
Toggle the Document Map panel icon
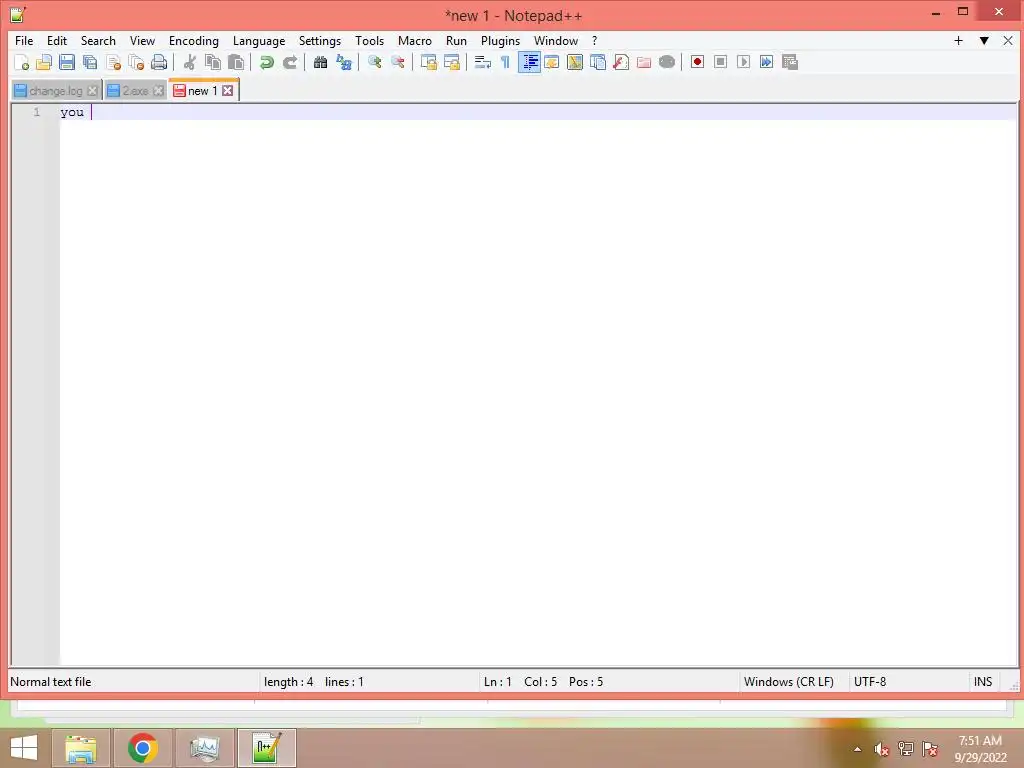(575, 62)
